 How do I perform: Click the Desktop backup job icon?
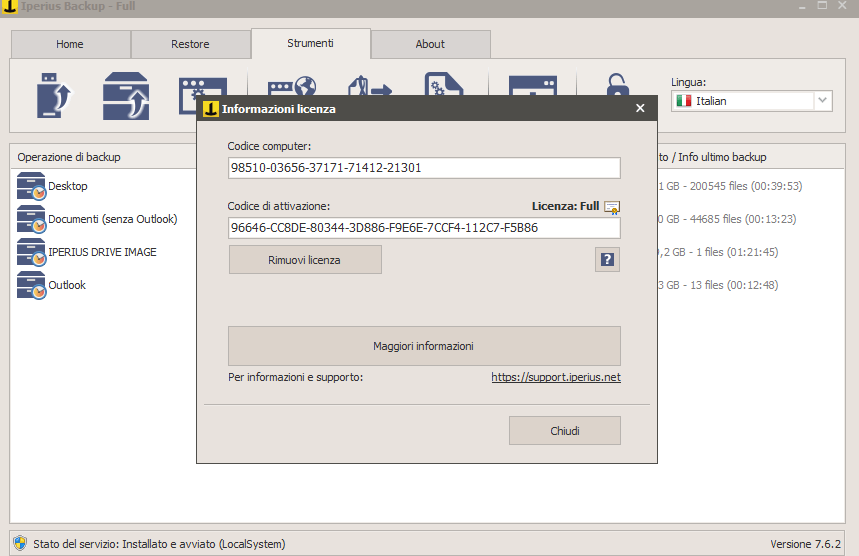(31, 186)
